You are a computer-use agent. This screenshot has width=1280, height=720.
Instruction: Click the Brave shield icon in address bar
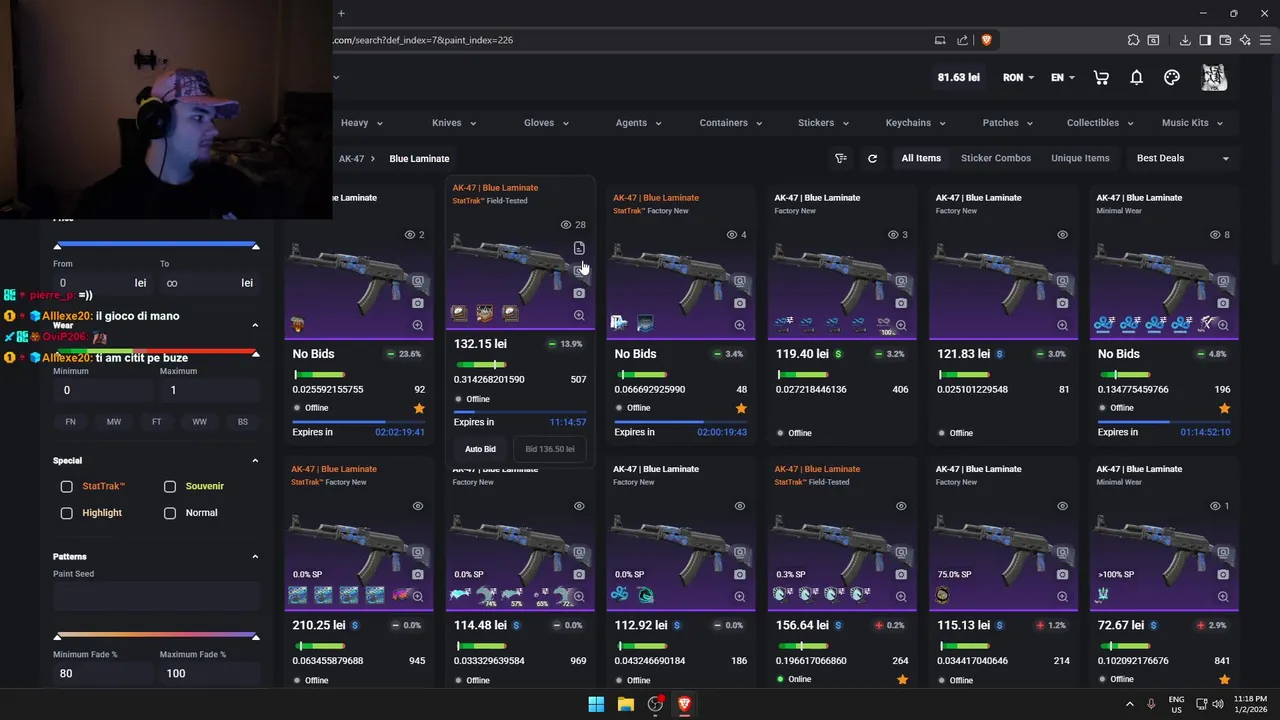[987, 40]
